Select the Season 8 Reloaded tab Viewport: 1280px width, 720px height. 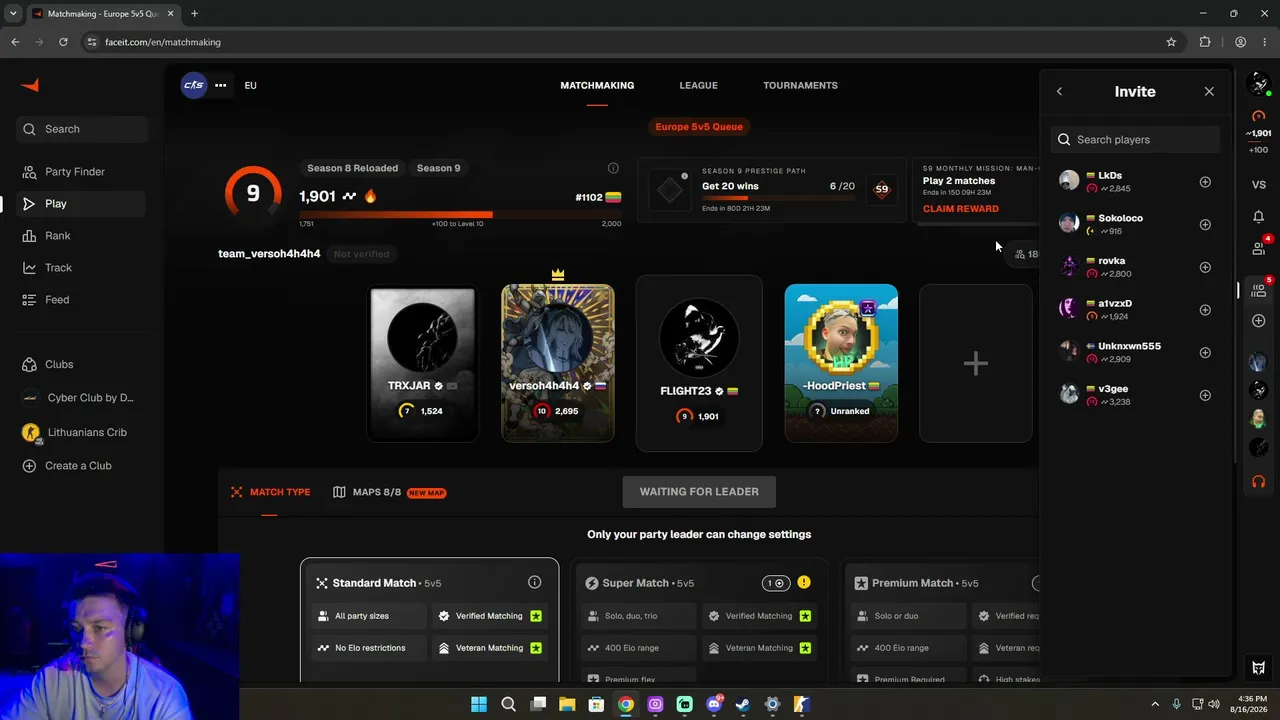(352, 168)
